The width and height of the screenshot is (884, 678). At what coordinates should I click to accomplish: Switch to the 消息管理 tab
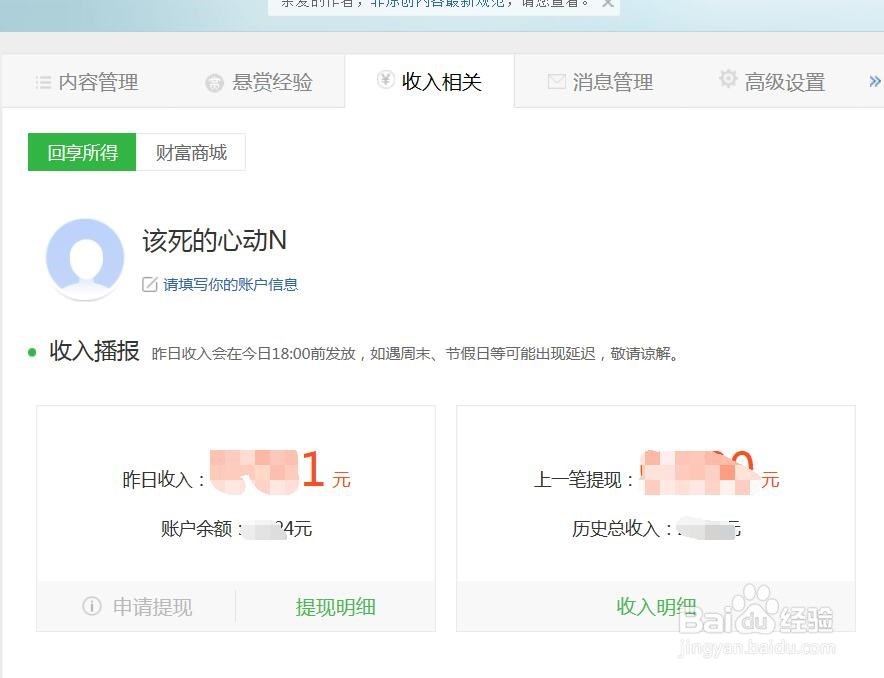(615, 82)
